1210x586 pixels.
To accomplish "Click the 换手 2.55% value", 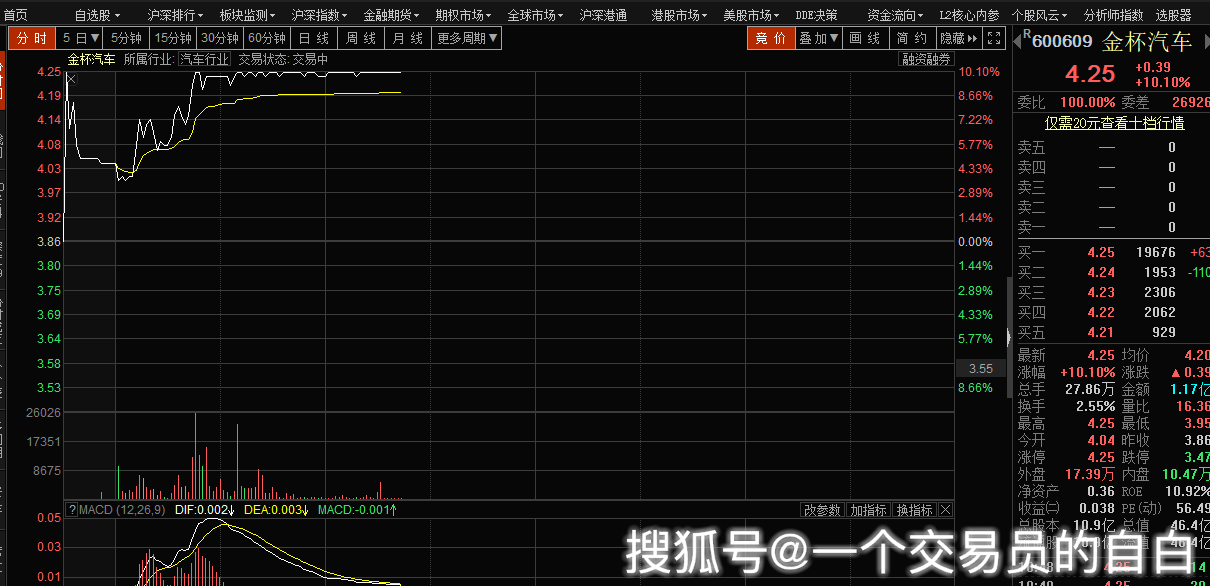I will tap(1096, 406).
